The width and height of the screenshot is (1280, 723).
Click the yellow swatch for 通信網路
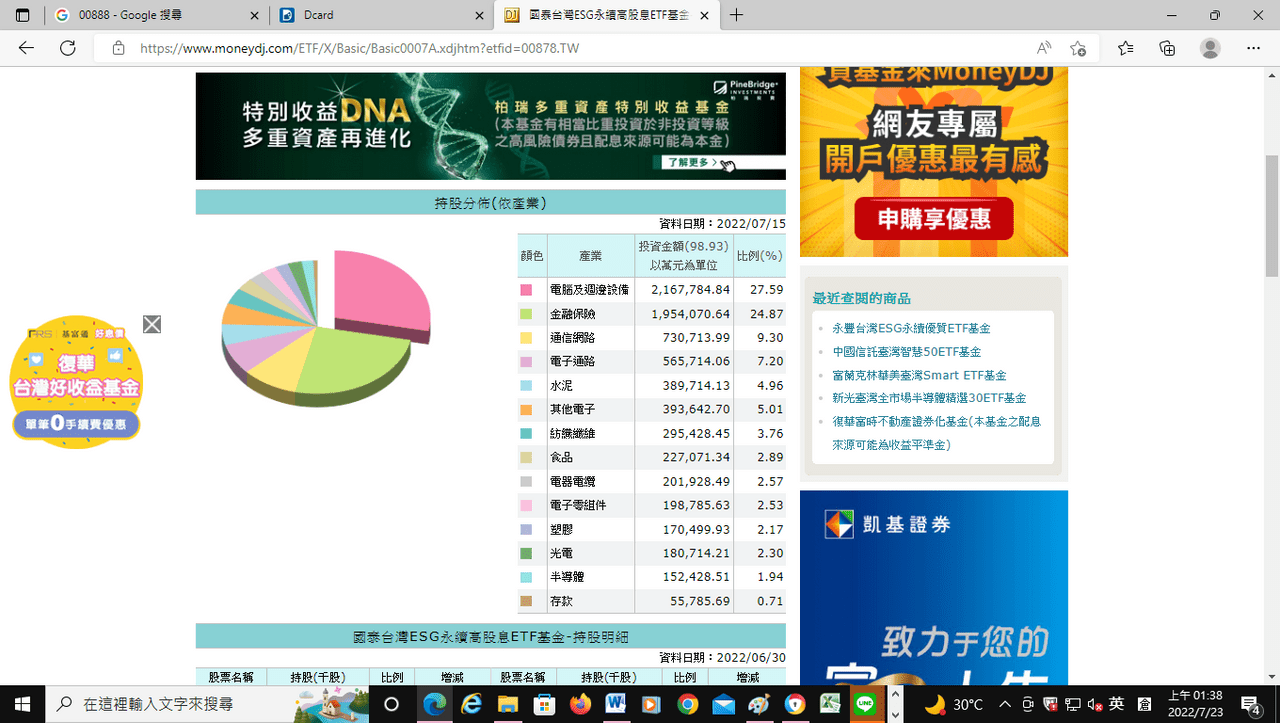[525, 338]
